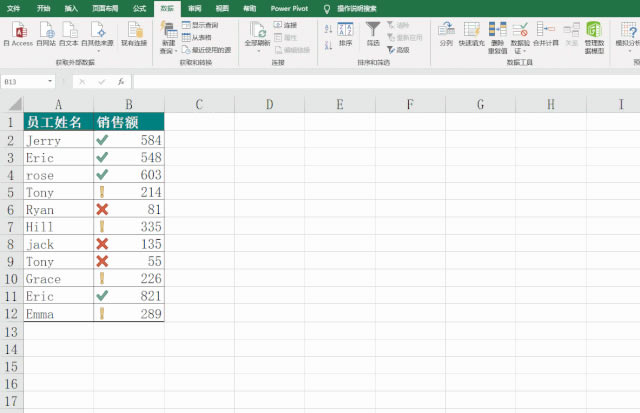The image size is (640, 413).
Task: Click the 快速填充 (Flash Fill) icon
Action: click(x=471, y=31)
